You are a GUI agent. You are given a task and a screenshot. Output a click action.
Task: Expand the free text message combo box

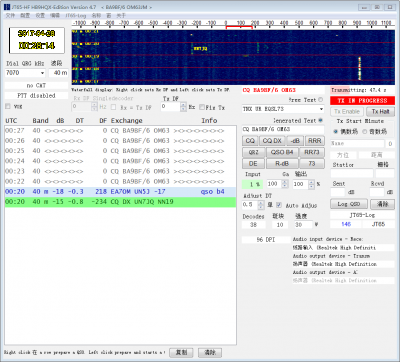point(321,109)
